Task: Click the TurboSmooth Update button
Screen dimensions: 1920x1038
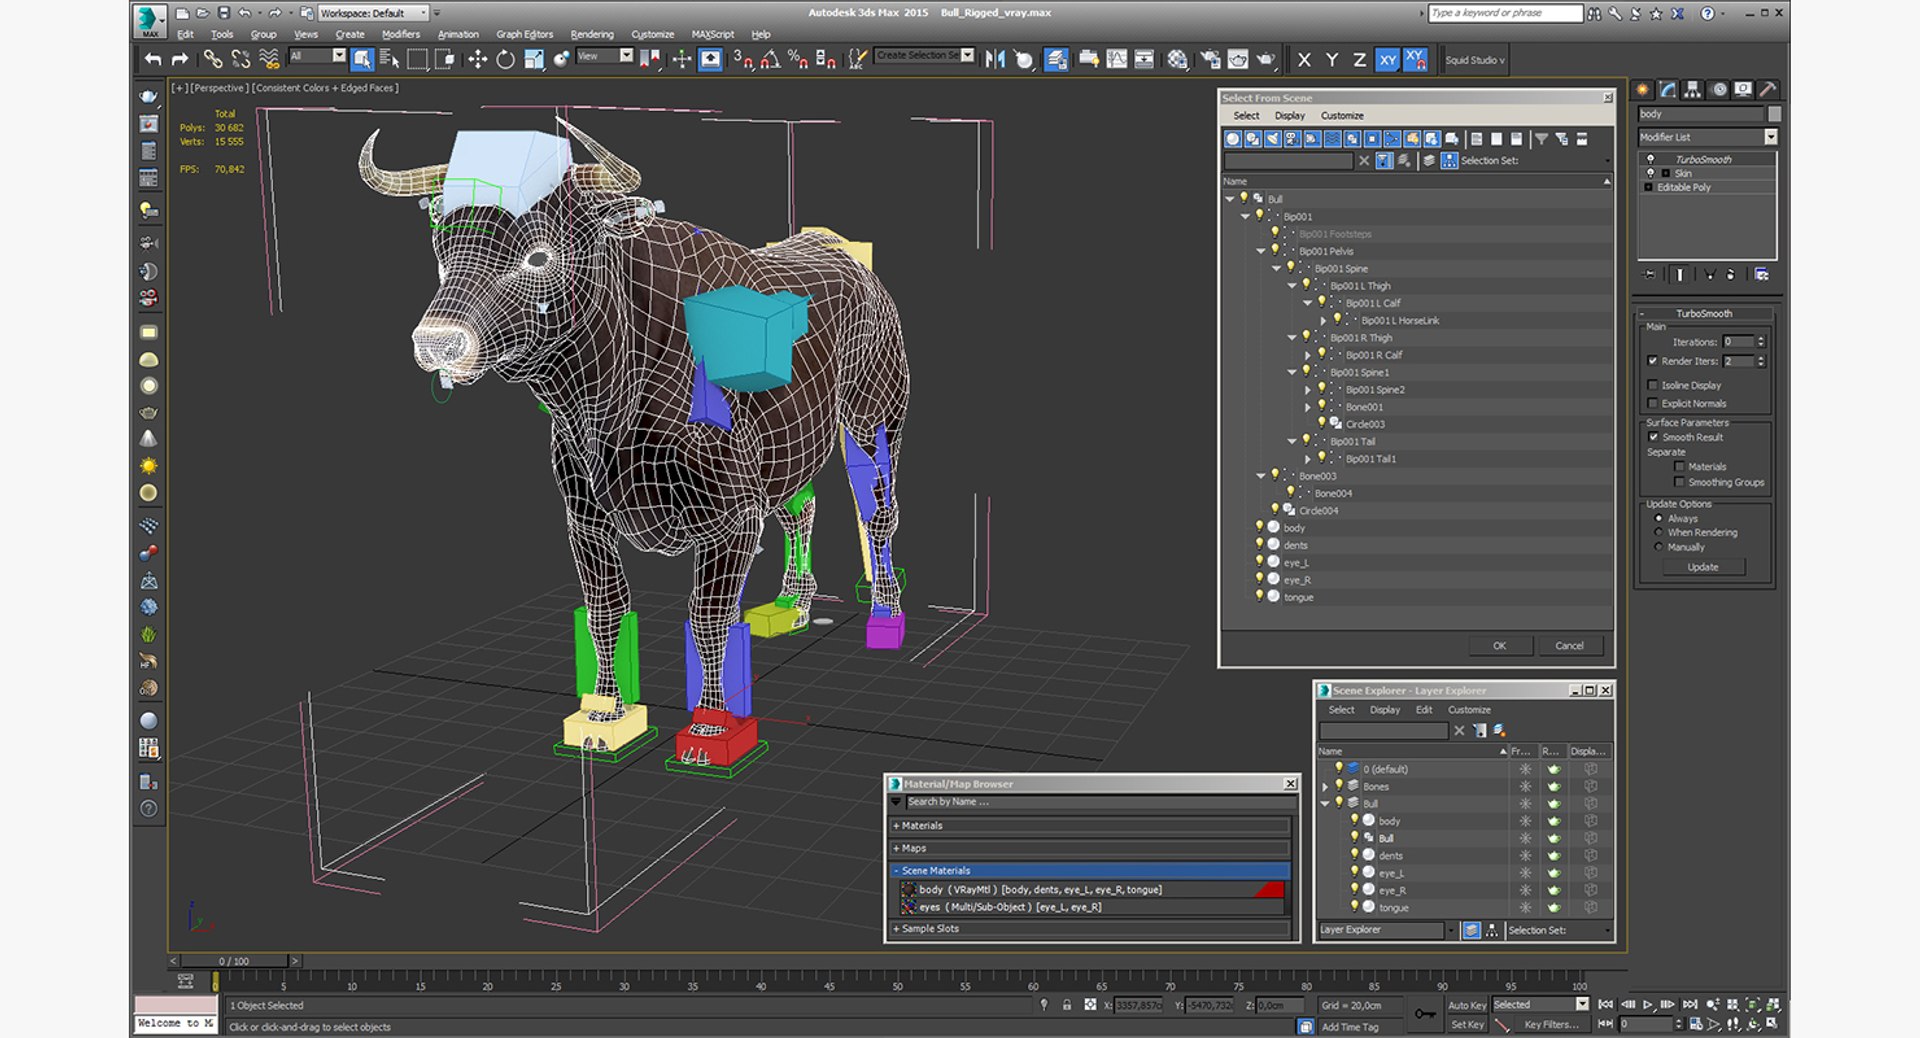Action: click(x=1703, y=567)
